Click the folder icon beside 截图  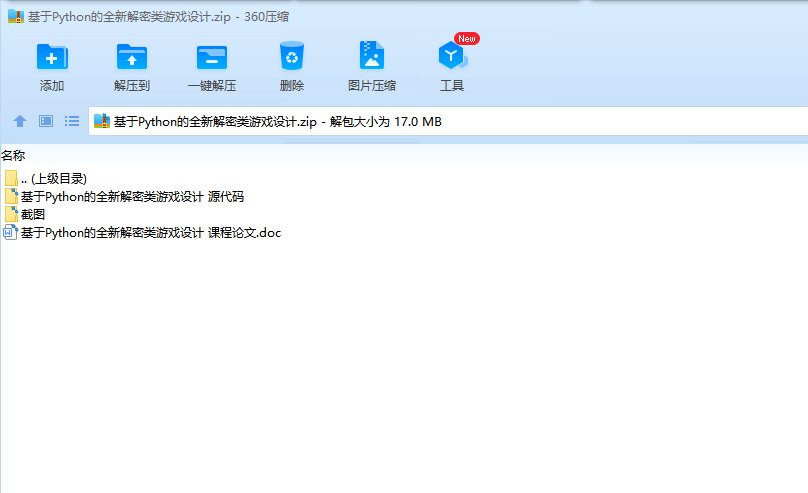click(x=11, y=214)
